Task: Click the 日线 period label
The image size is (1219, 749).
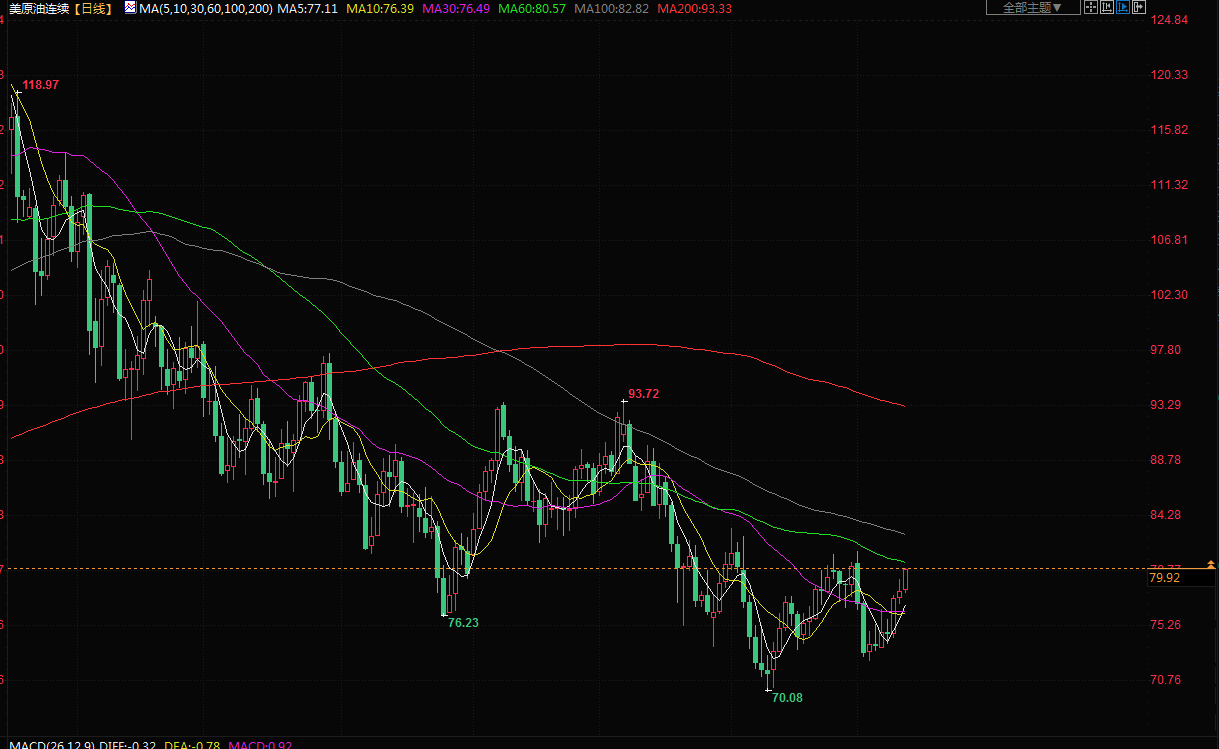Action: 95,8
